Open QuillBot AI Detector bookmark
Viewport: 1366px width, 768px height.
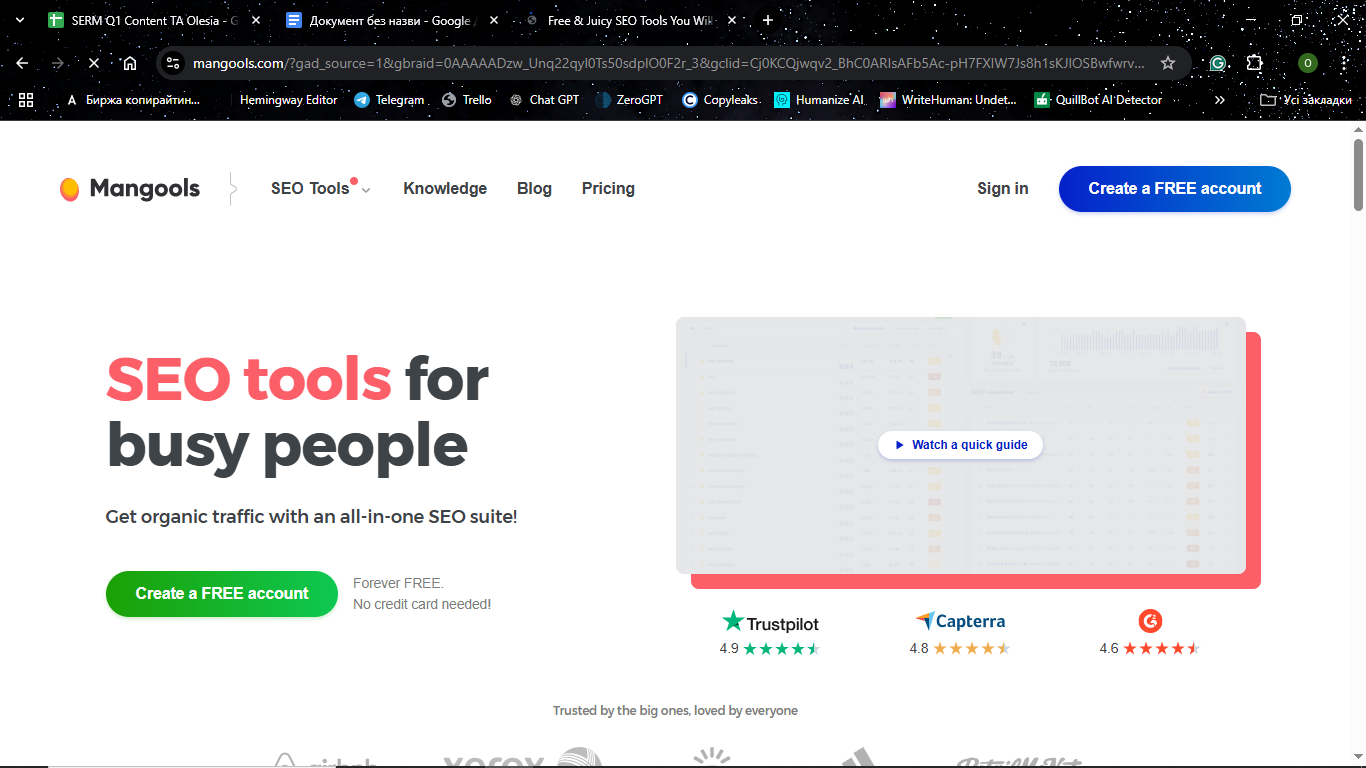(1098, 100)
